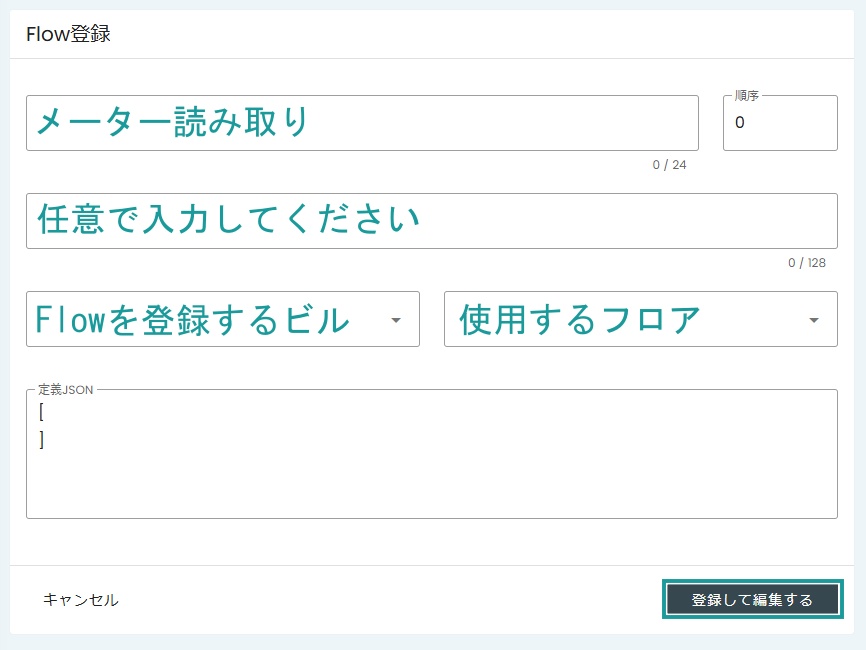Click the 定義JSON section label
This screenshot has height=650, width=866.
(67, 389)
